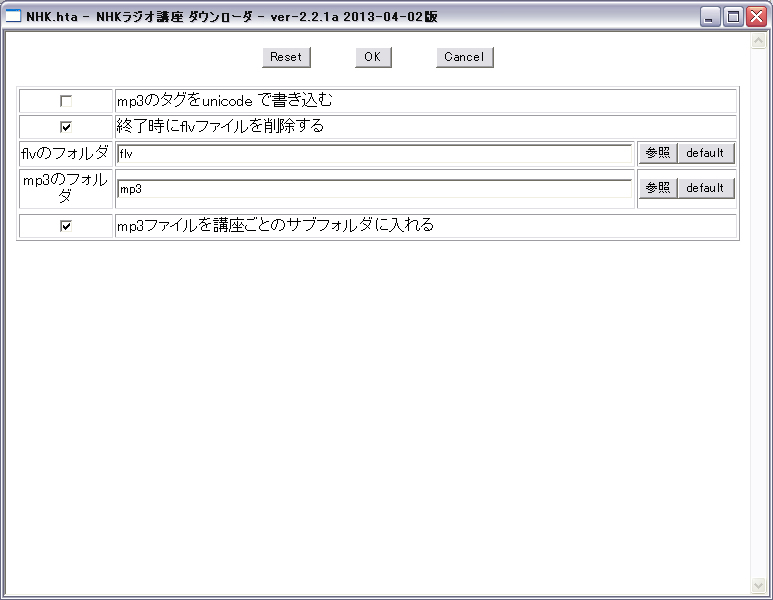Click label 'mp3ファイルを講座ごとのサブフォルダに入れる'
Screen dimensions: 773x600
[275, 225]
